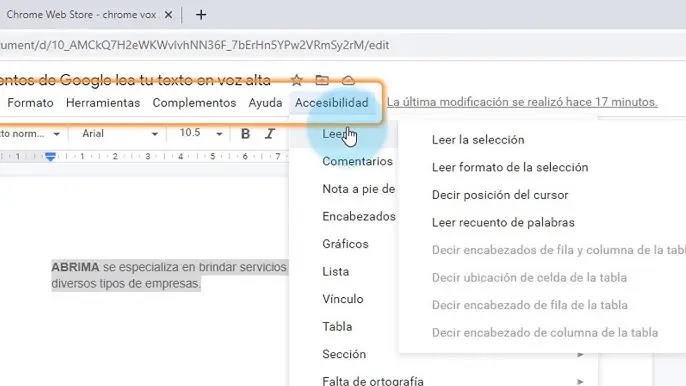Open the paragraph style dropdown

30,133
